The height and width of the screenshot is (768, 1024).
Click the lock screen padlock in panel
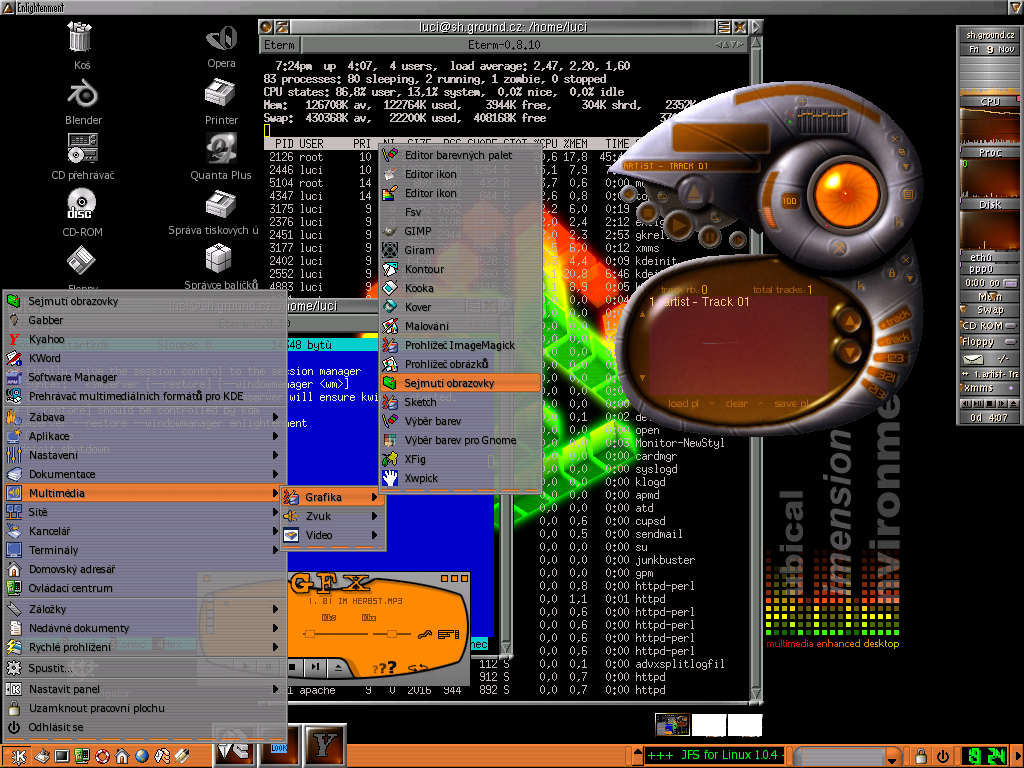tap(921, 756)
